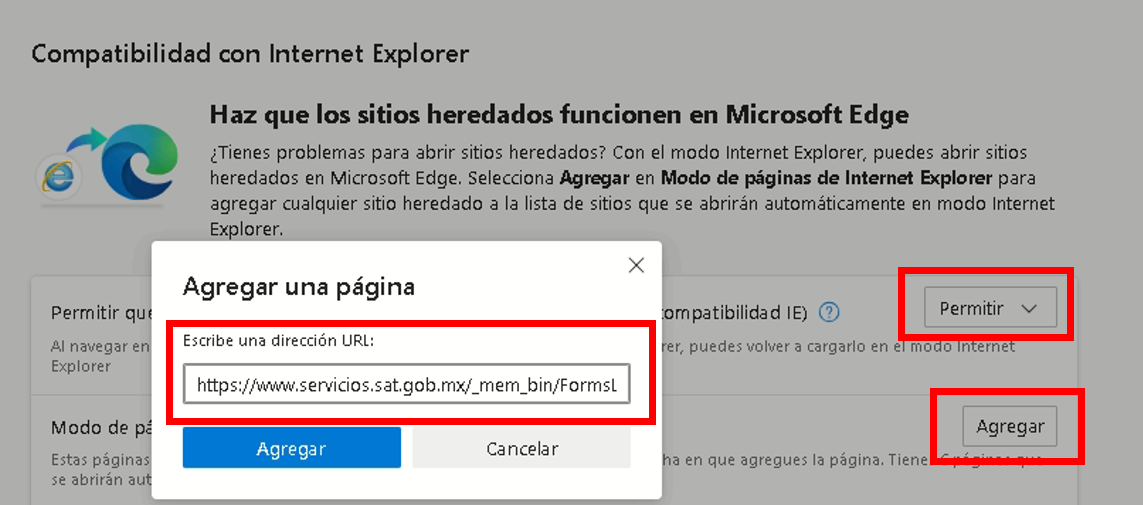Viewport: 1143px width, 505px height.
Task: Select the Permitir que setting row label
Action: (x=98, y=313)
